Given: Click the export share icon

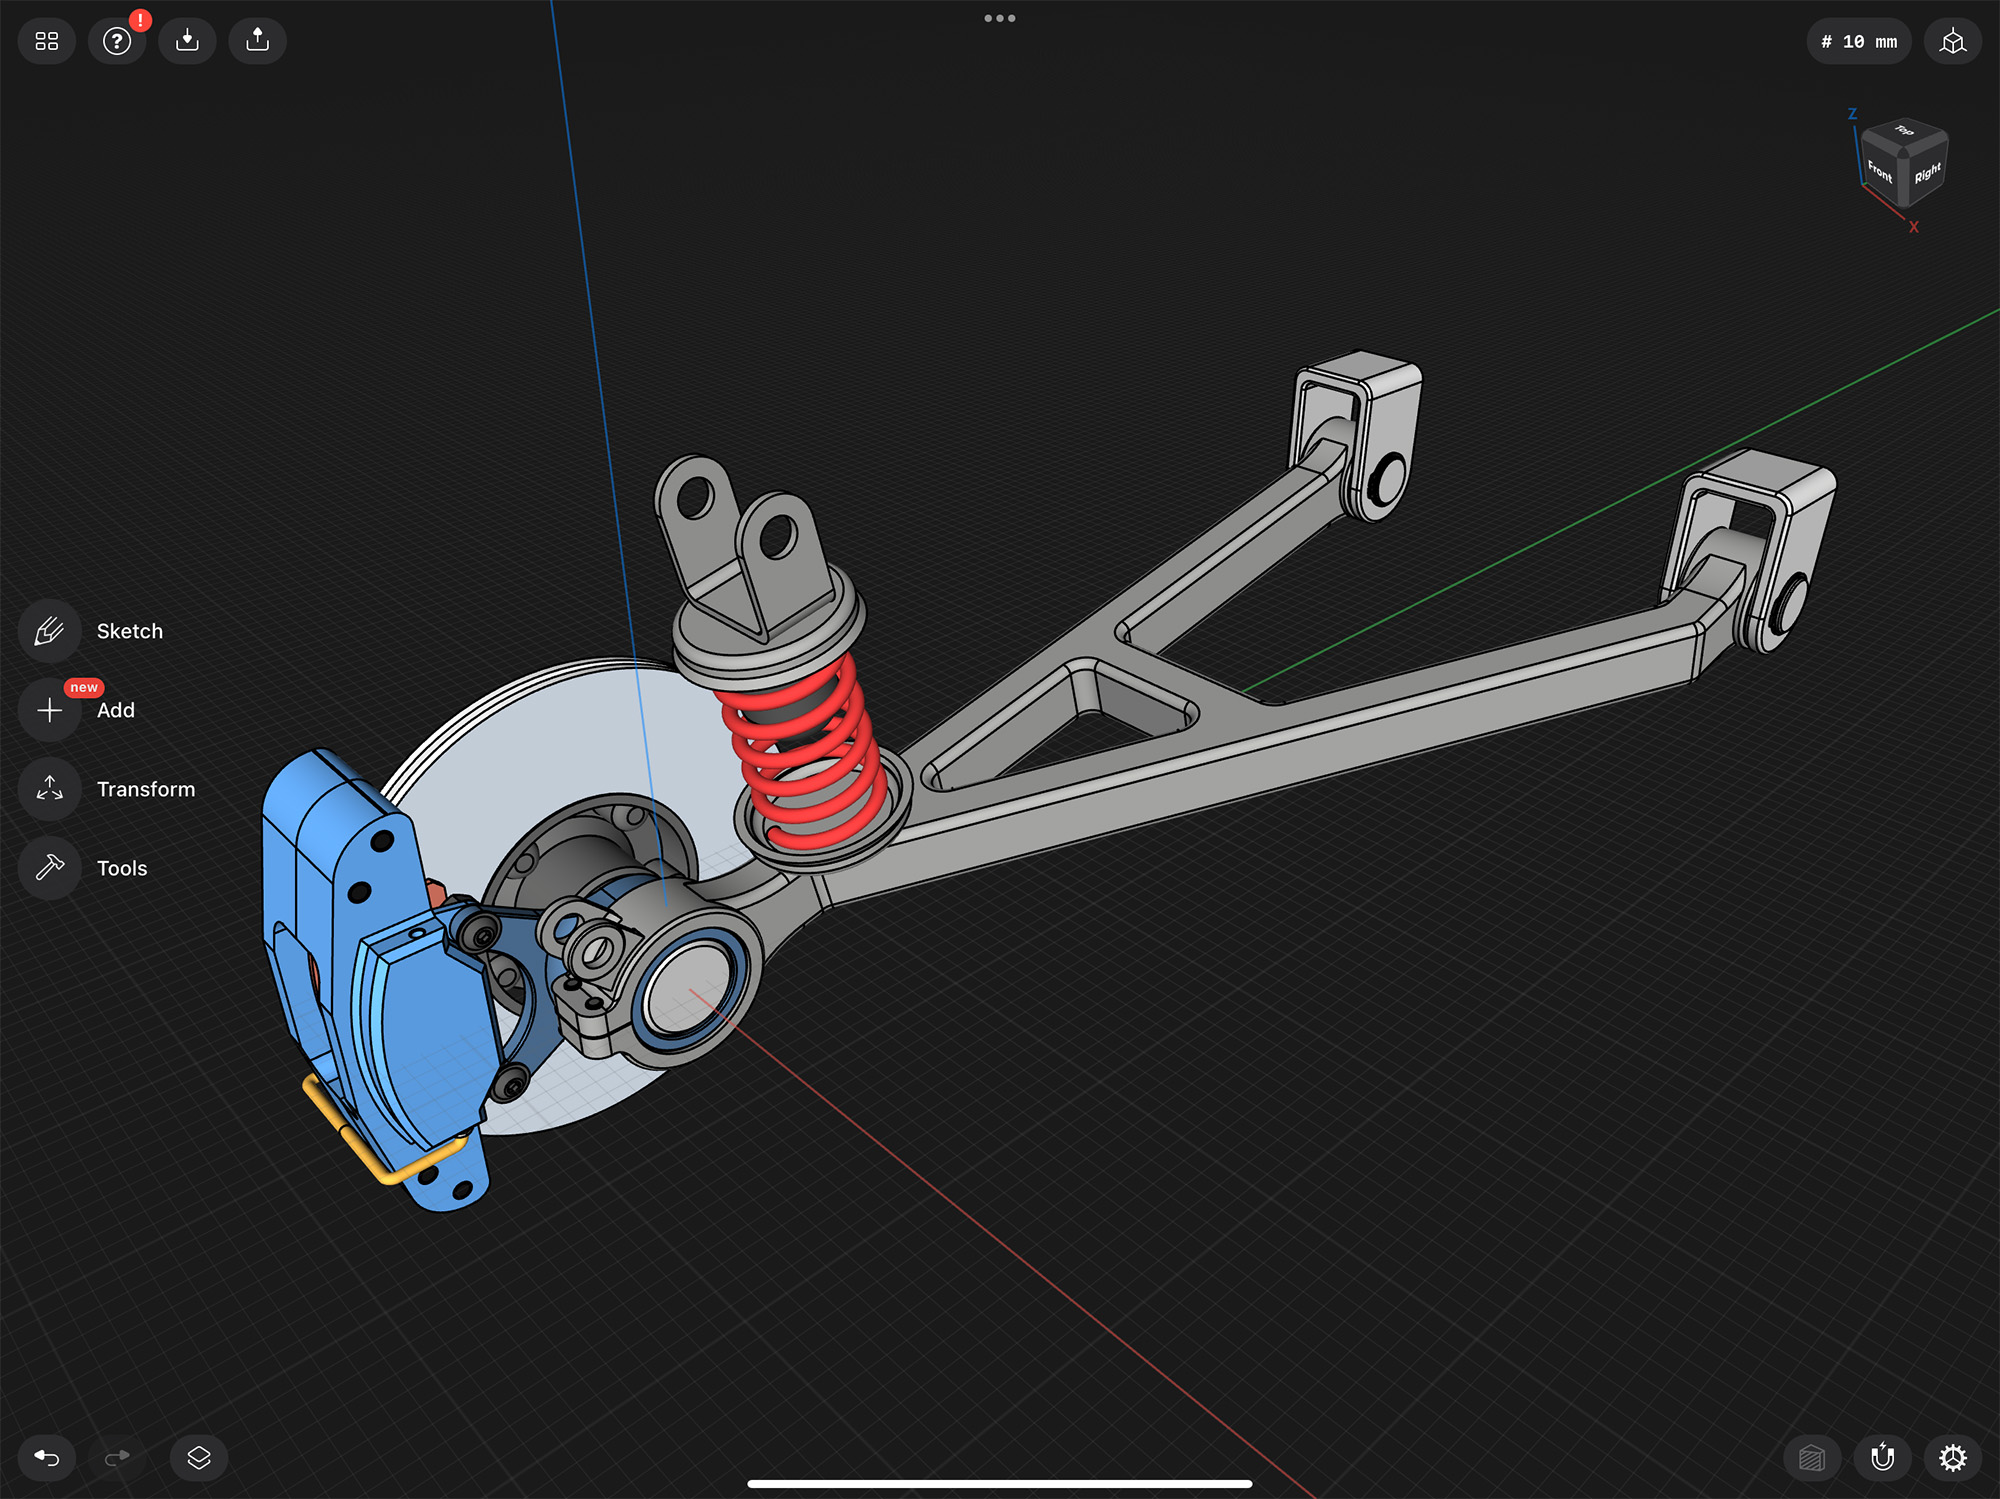Looking at the screenshot, I should coord(257,41).
